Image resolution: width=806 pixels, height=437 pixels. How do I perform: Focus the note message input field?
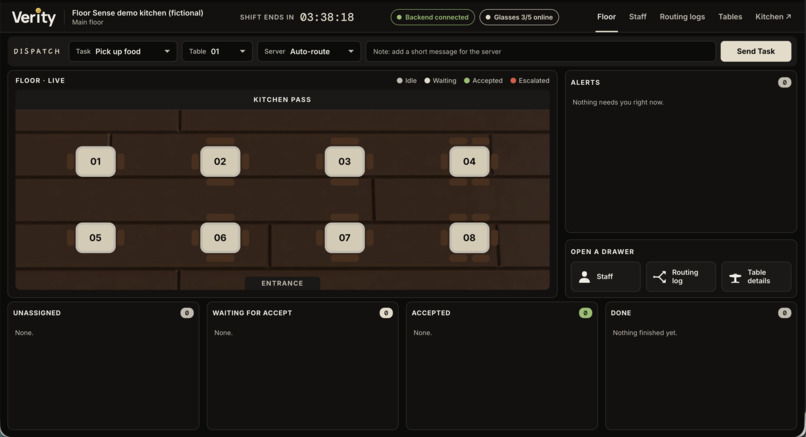coord(540,51)
